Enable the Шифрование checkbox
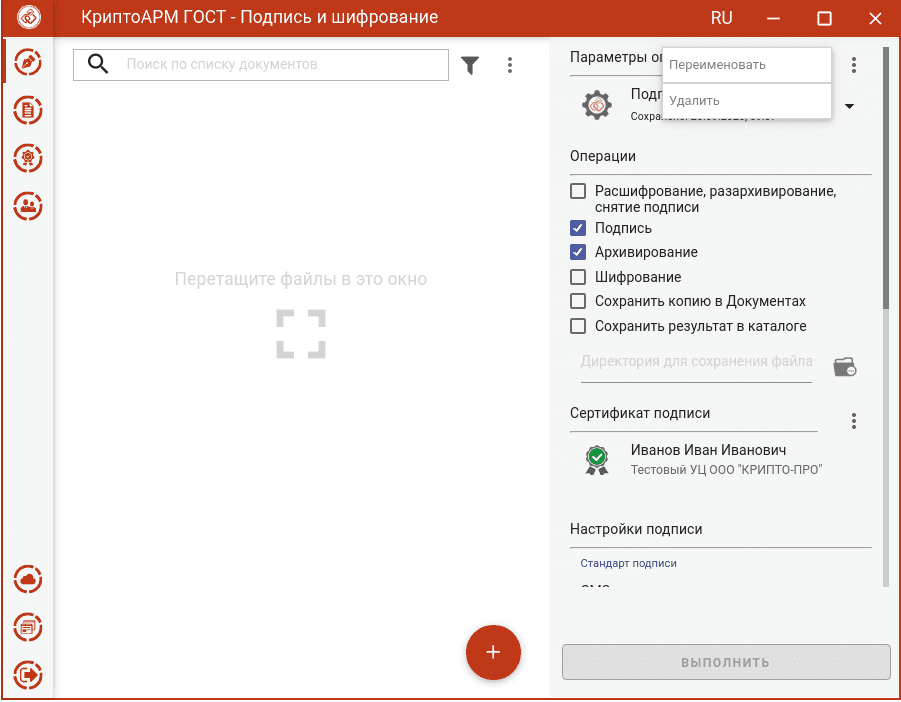Screen dimensions: 901x702 click(578, 277)
